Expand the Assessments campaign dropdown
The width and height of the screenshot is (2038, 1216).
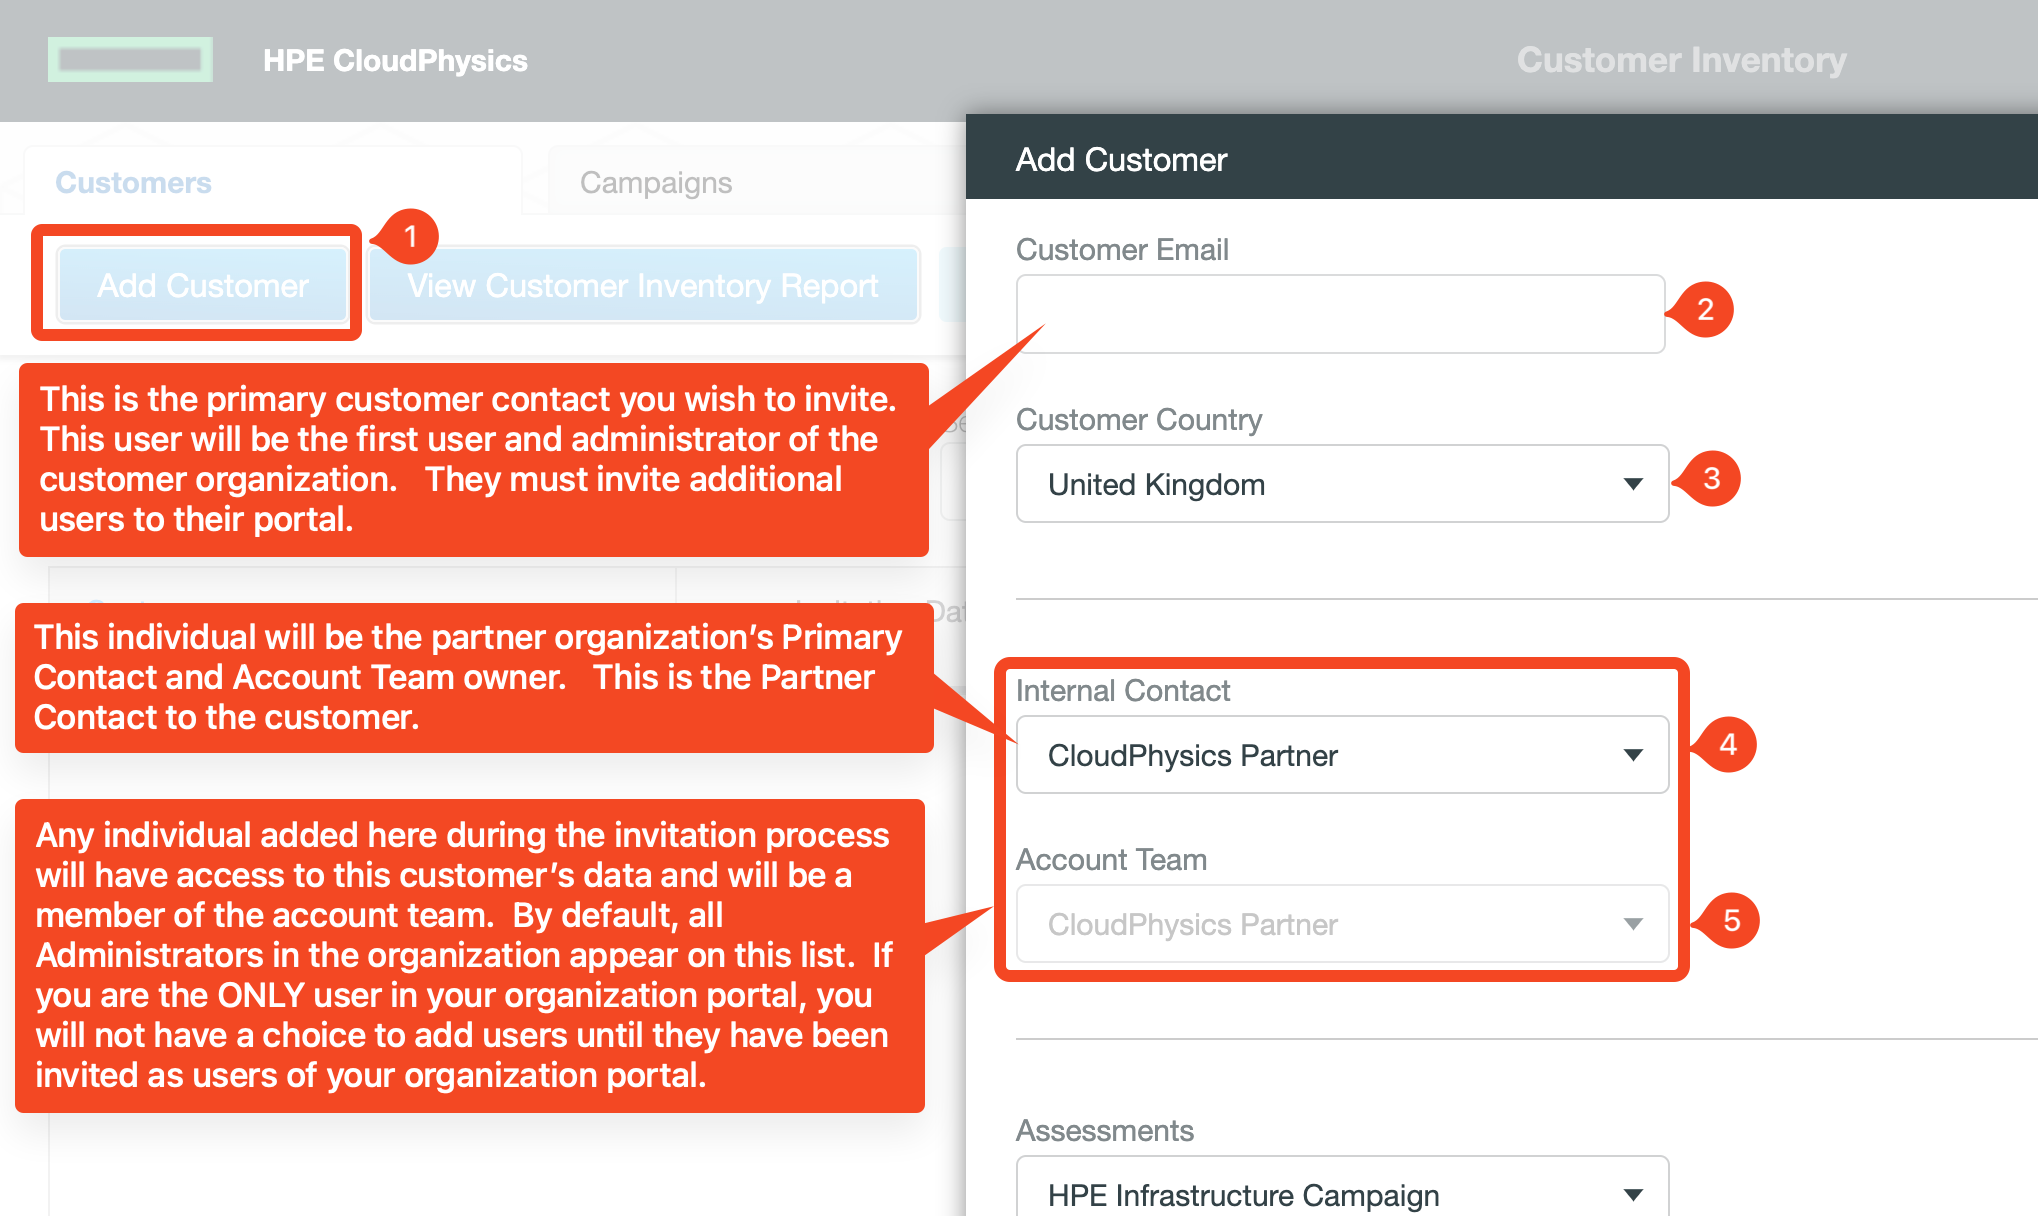(x=1633, y=1195)
